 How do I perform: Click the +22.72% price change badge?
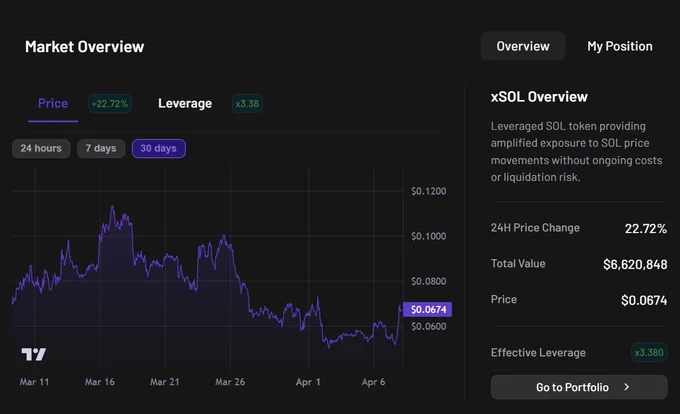tap(110, 104)
